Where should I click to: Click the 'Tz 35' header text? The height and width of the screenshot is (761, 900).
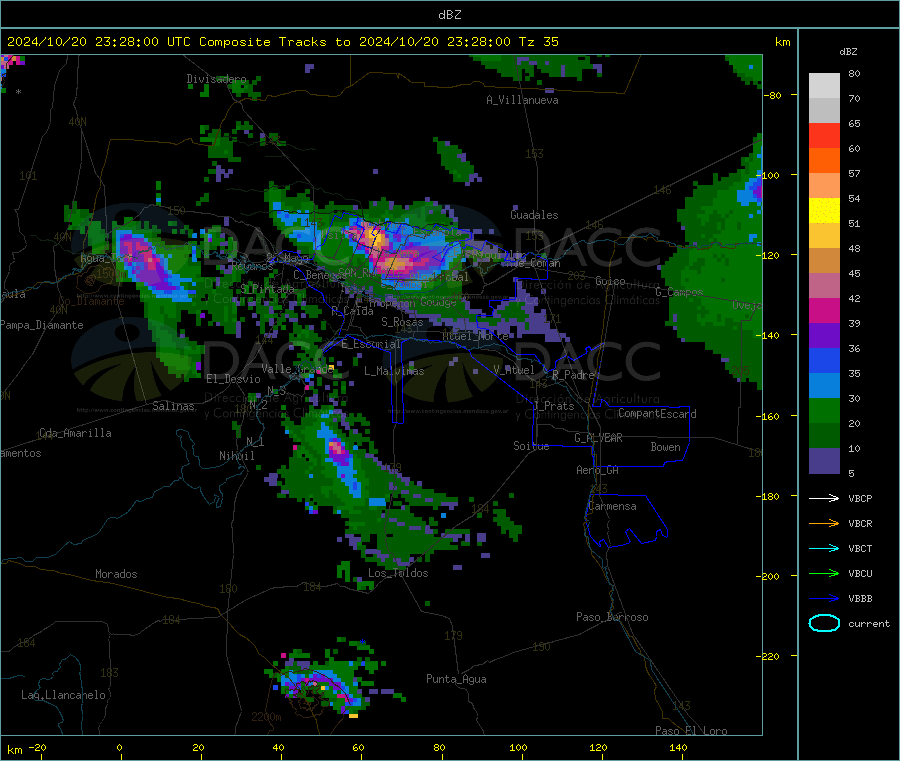538,42
